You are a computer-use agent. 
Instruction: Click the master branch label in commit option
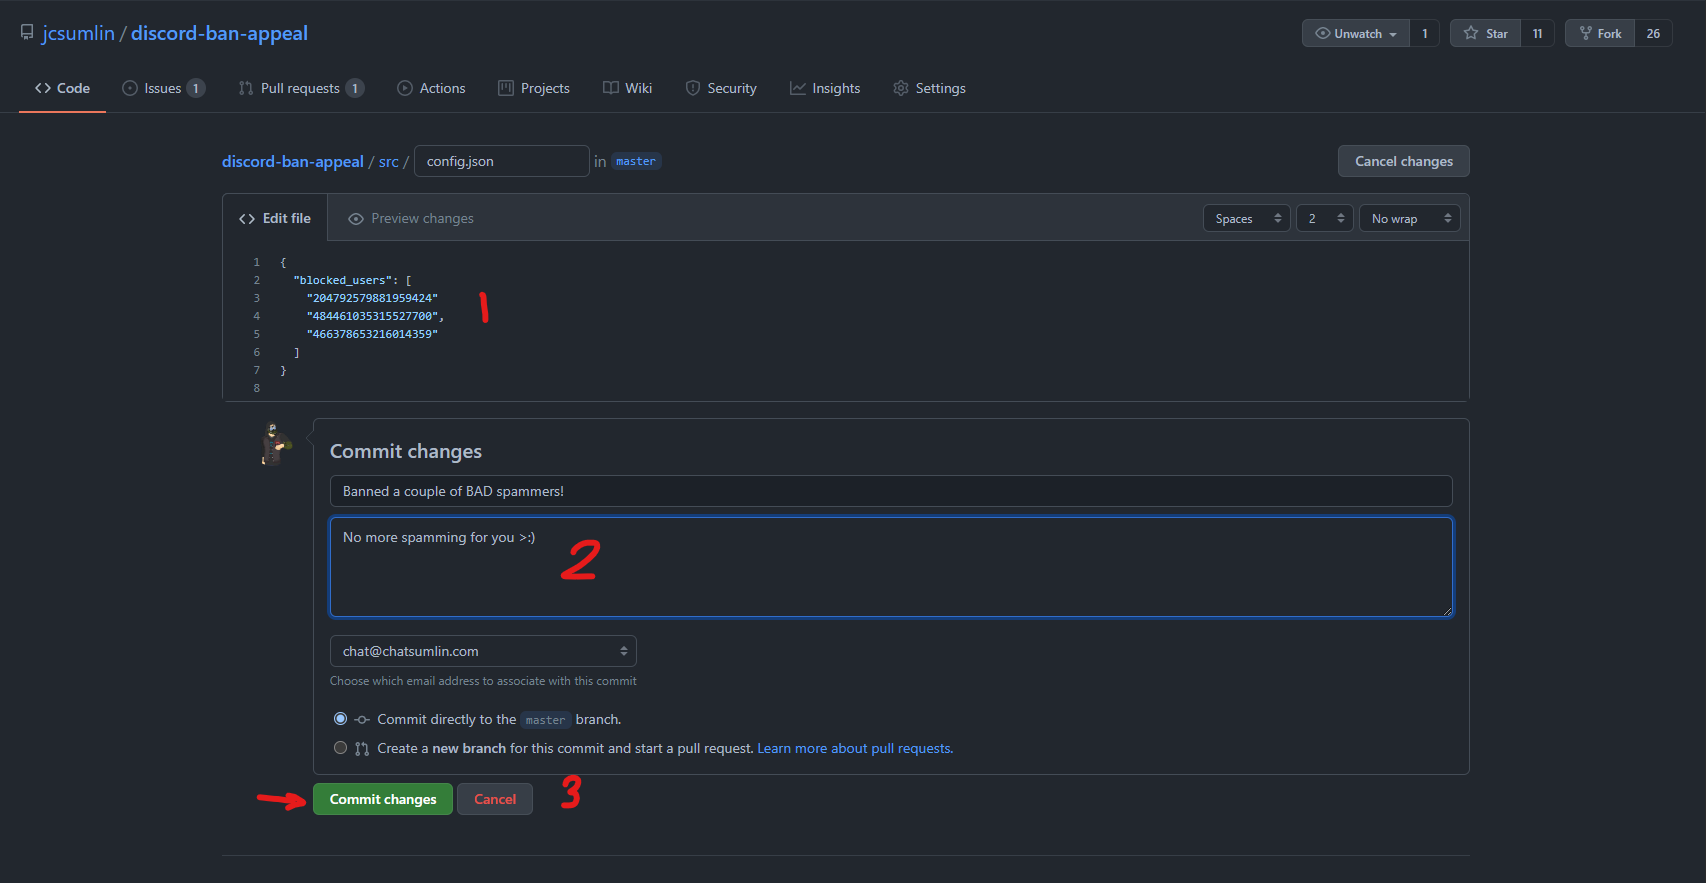coord(546,720)
